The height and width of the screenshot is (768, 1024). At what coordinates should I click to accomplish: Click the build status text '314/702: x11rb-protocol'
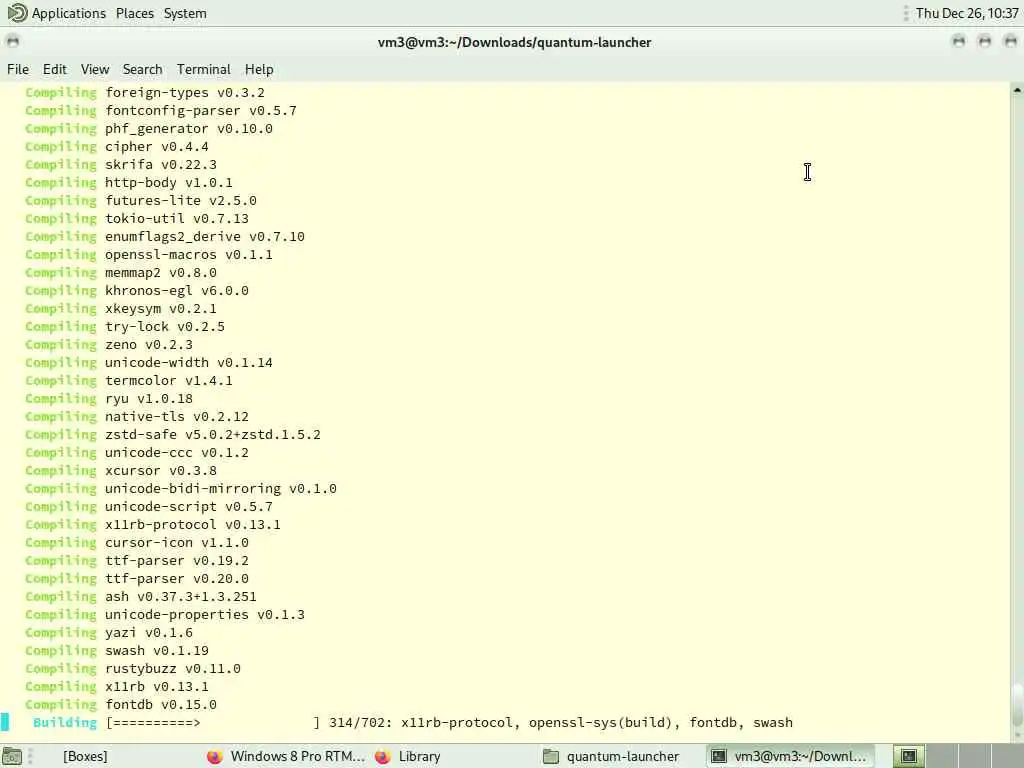421,723
